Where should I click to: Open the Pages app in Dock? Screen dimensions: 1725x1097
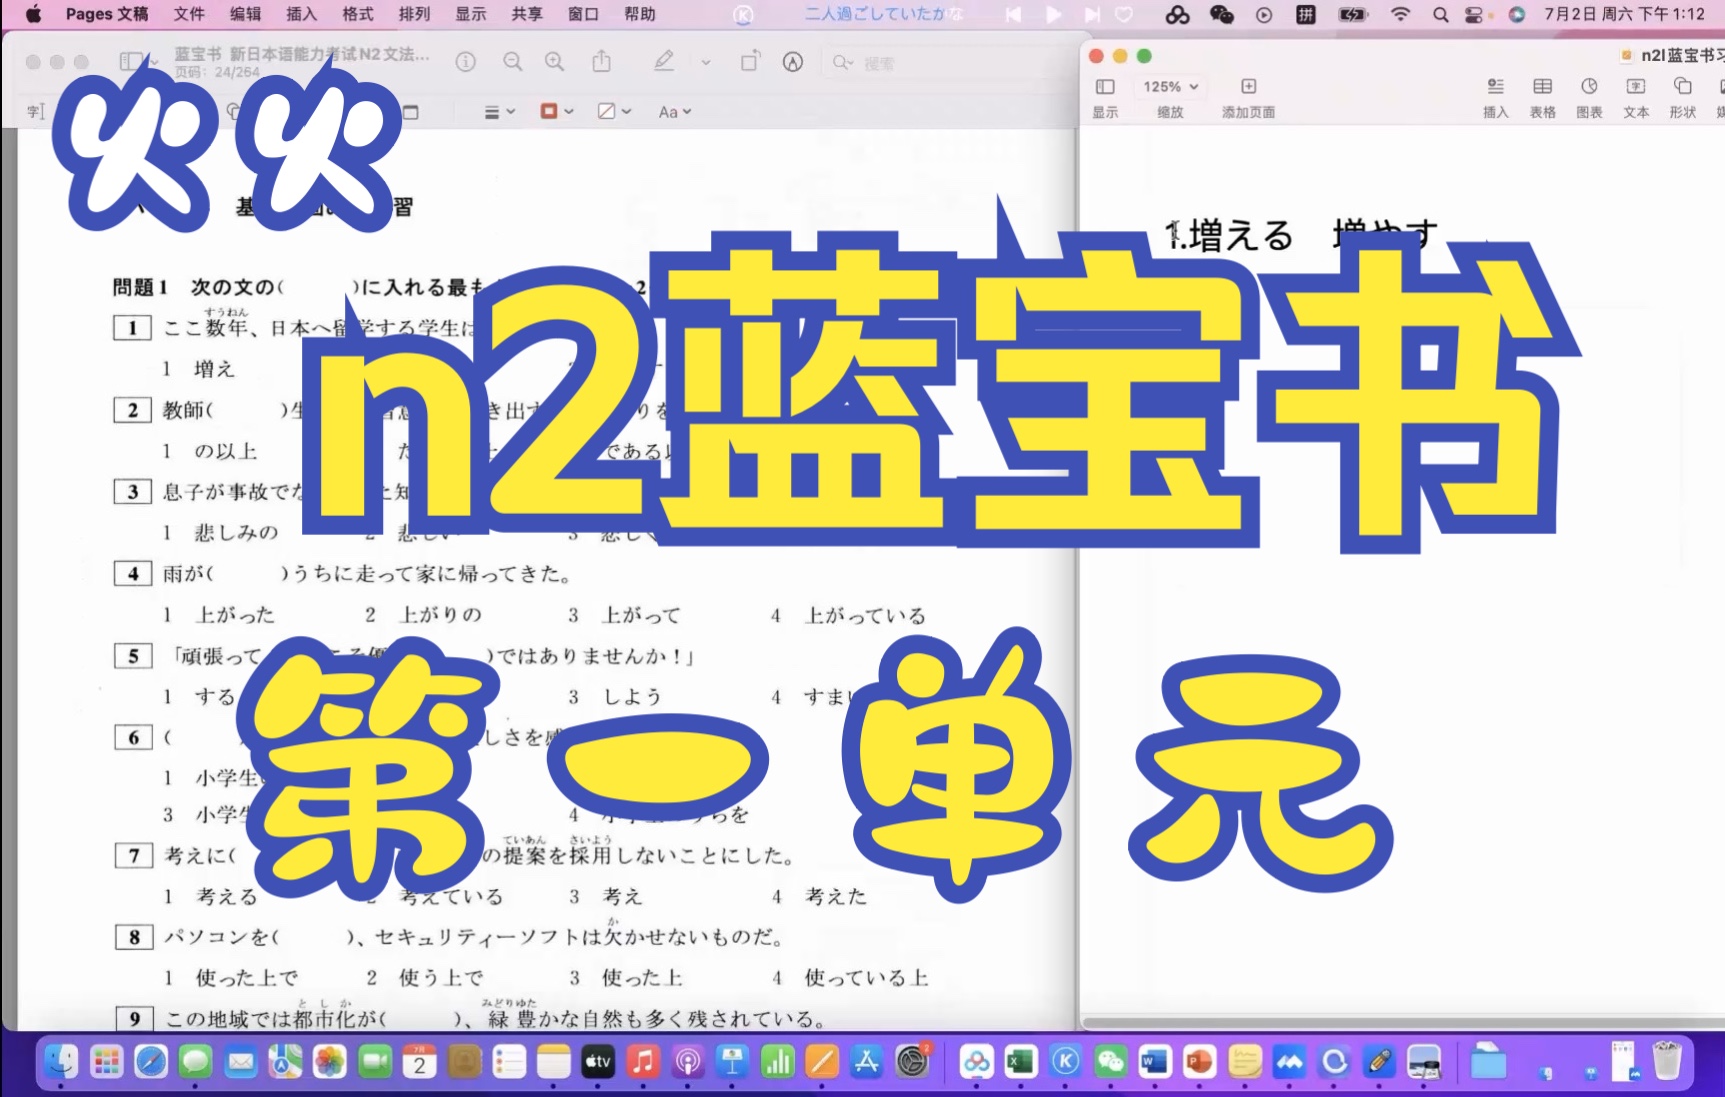pos(822,1061)
